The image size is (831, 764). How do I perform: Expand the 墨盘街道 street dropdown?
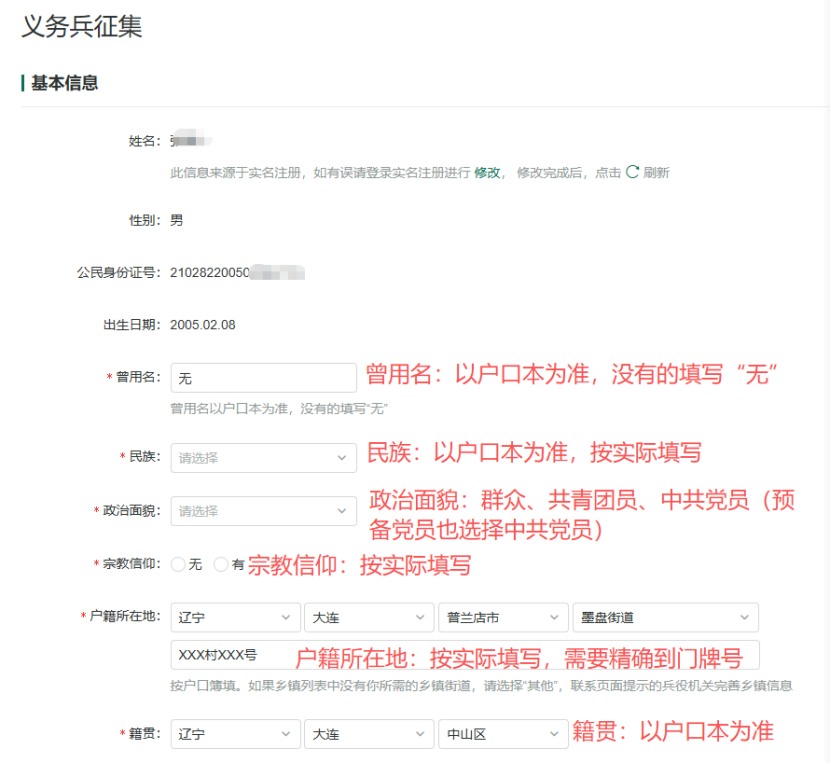[665, 618]
